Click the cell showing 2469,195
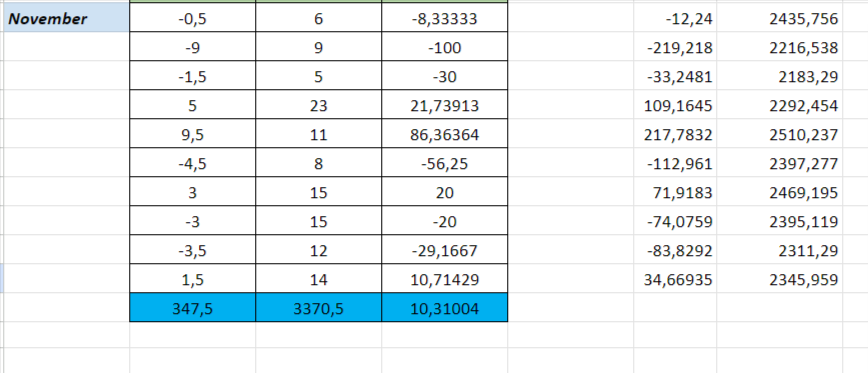Image resolution: width=868 pixels, height=373 pixels. pos(779,192)
